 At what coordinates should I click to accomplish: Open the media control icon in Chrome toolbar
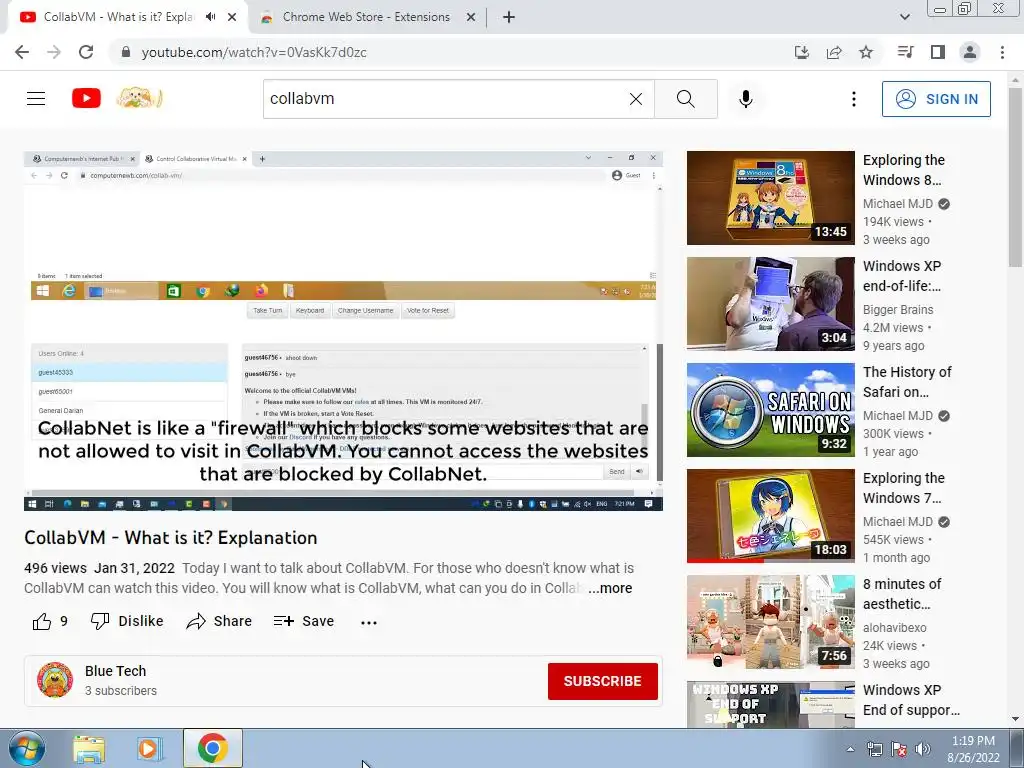pyautogui.click(x=905, y=52)
